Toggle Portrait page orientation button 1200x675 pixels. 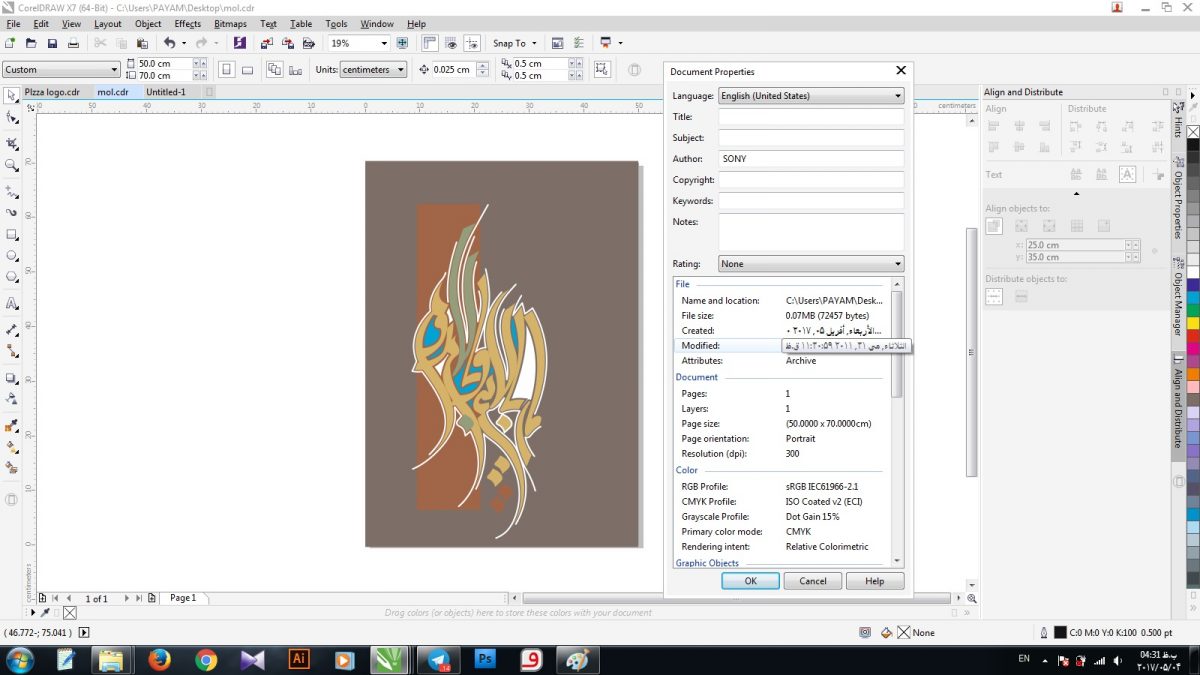226,70
